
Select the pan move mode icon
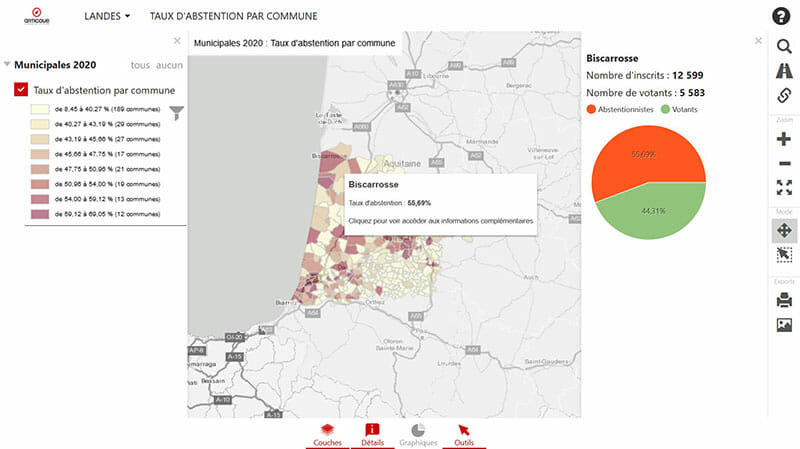784,231
